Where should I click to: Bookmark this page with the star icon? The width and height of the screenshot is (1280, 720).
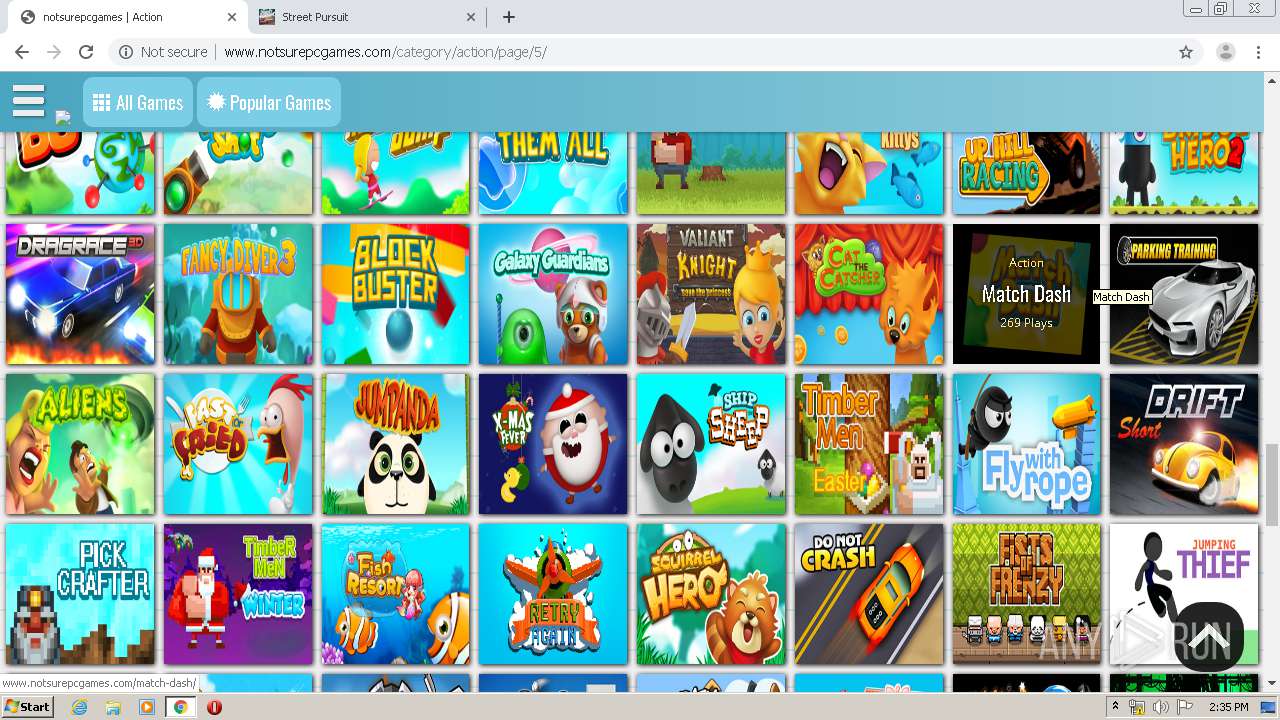point(1186,52)
